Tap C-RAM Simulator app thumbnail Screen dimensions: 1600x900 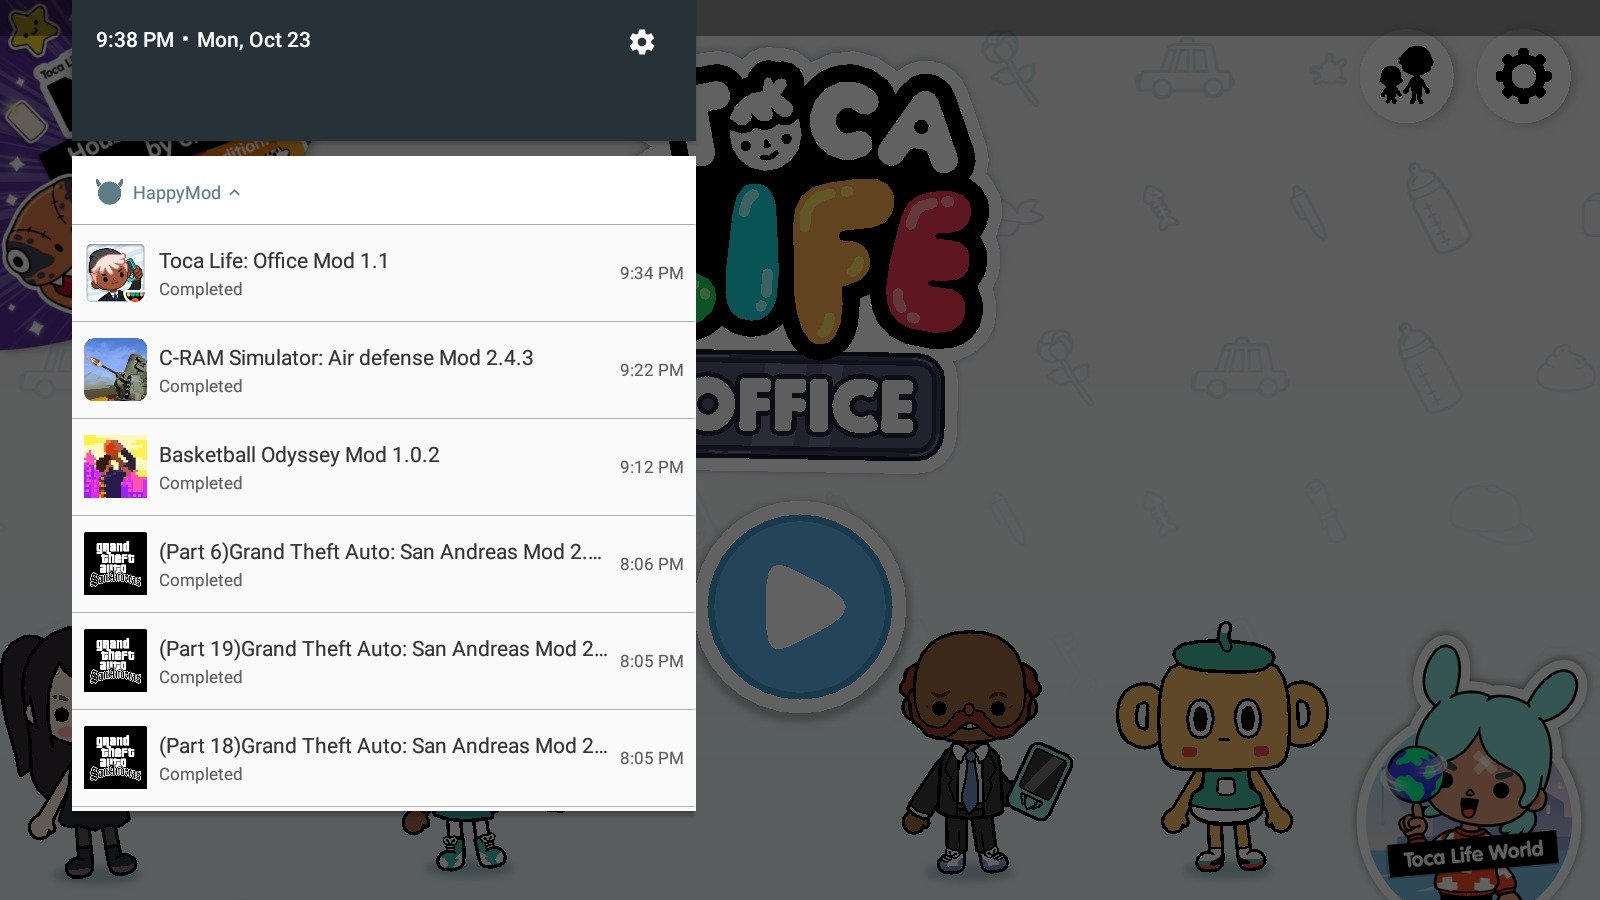pos(115,370)
